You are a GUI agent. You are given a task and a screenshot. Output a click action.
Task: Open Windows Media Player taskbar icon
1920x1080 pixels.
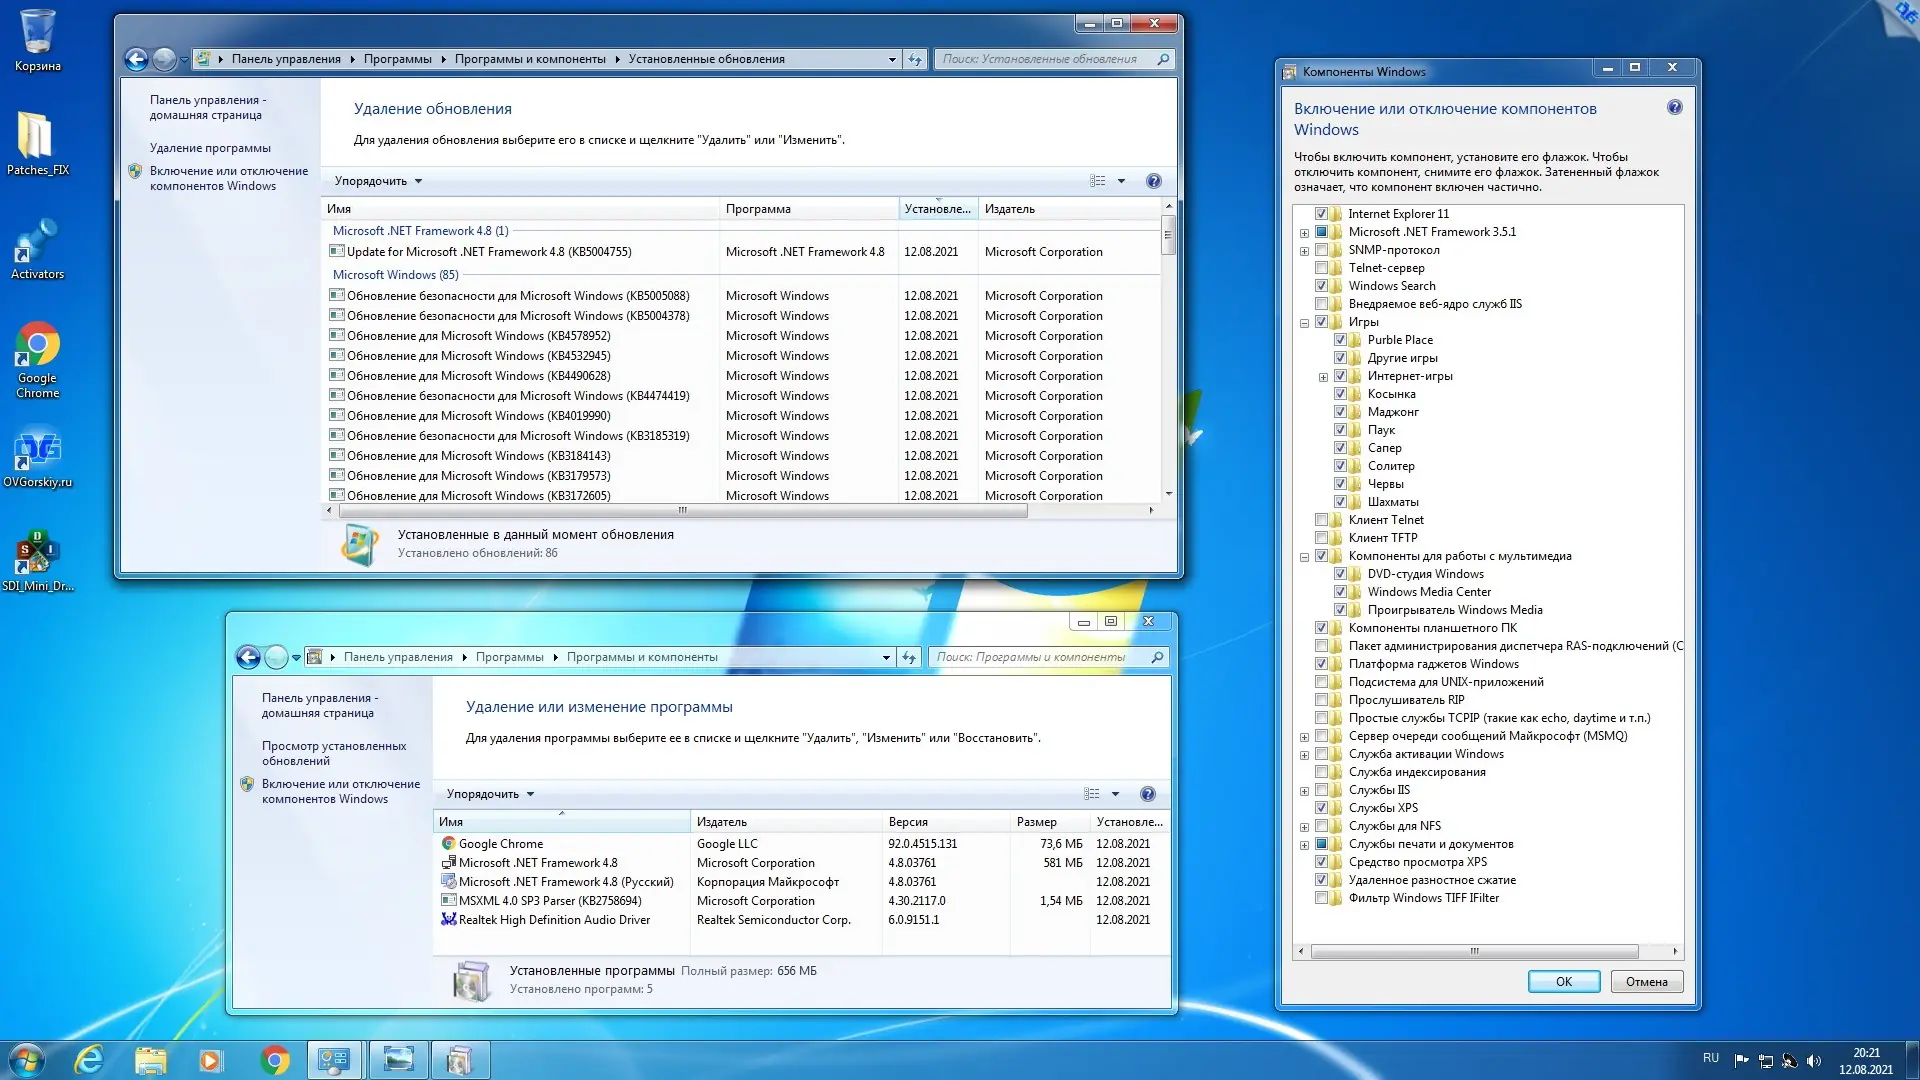click(211, 1060)
